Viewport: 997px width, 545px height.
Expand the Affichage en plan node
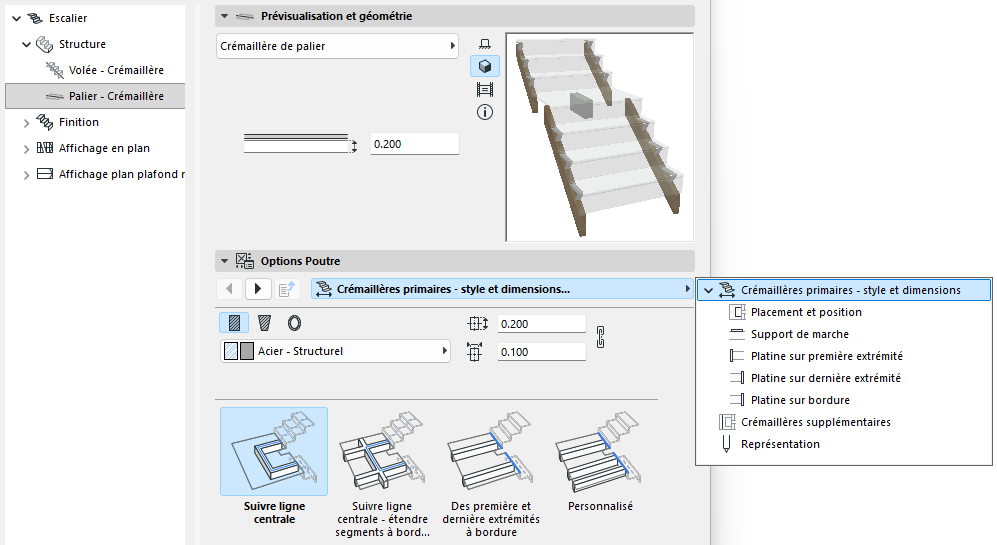click(x=27, y=149)
